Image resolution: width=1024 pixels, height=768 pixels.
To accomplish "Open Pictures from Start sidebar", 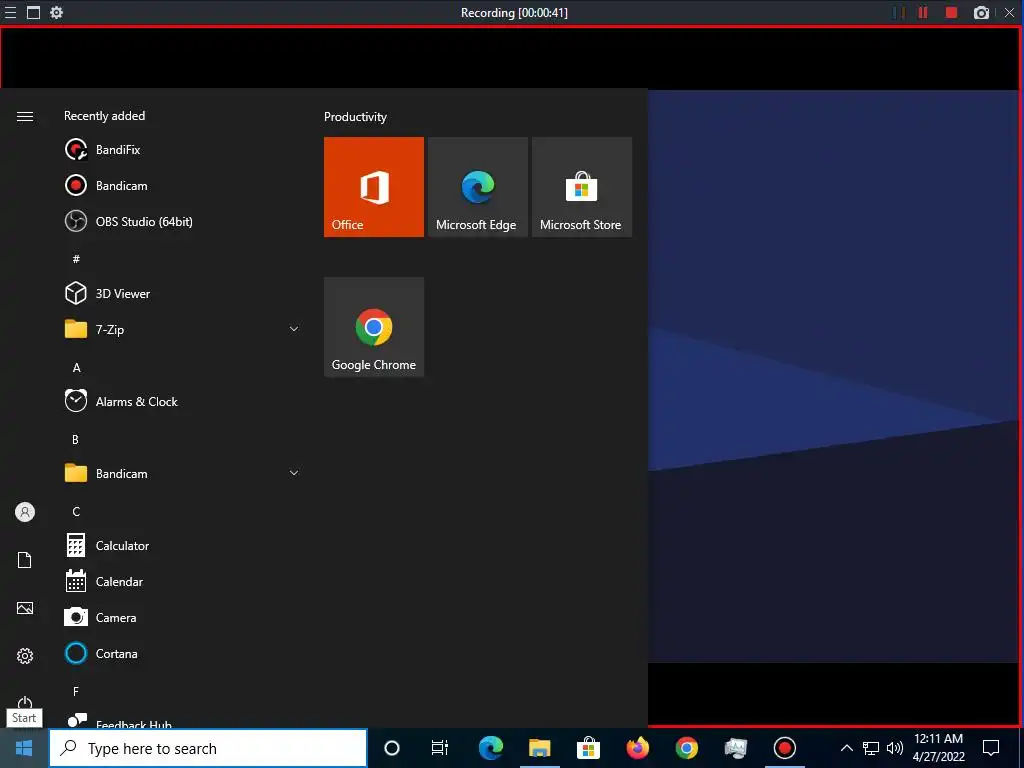I will (x=25, y=608).
